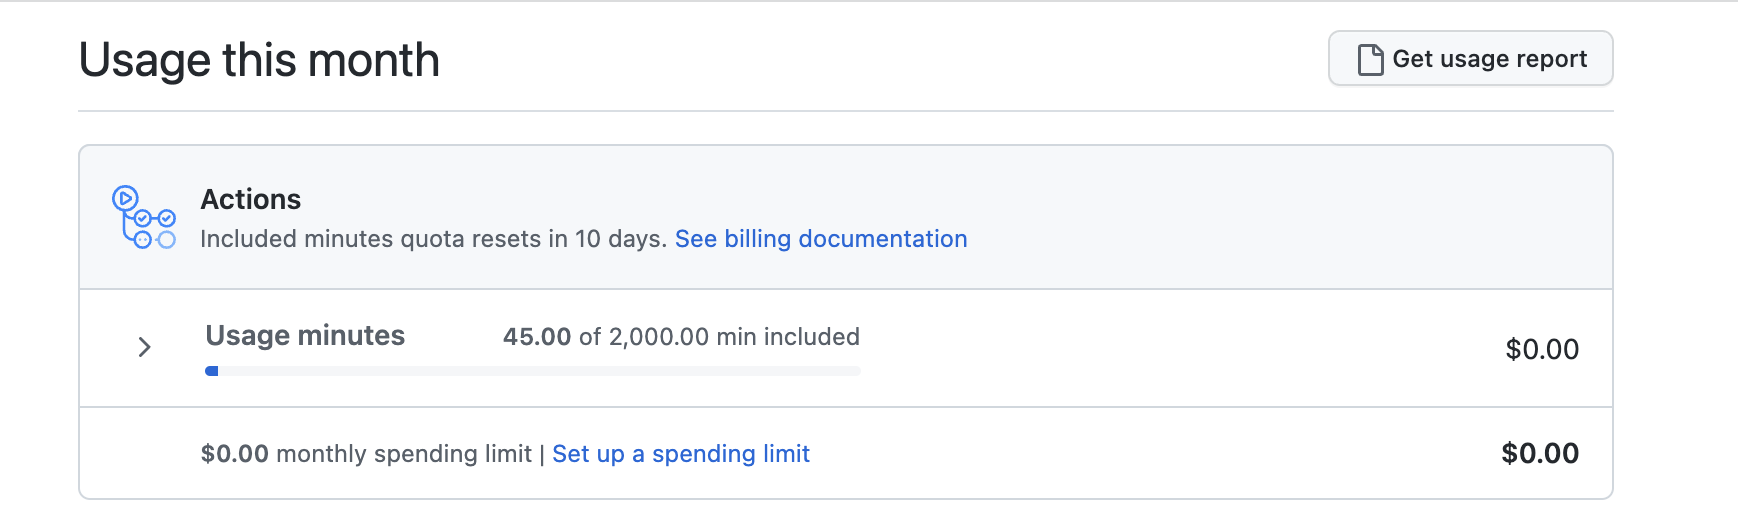The width and height of the screenshot is (1738, 530).
Task: Click the Get usage report button
Action: [x=1470, y=59]
